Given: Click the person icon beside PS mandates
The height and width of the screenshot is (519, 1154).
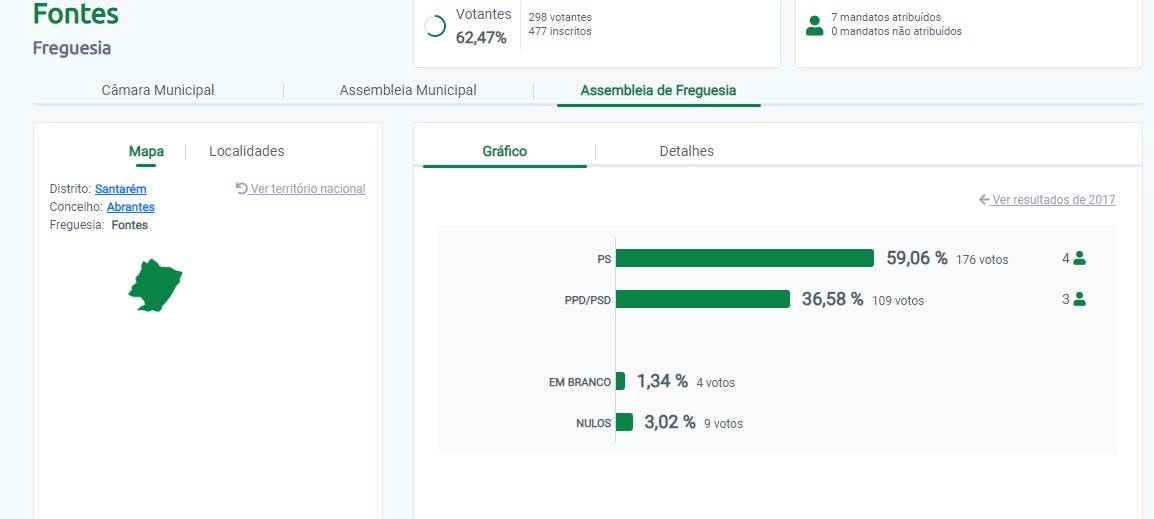Looking at the screenshot, I should tap(1079, 258).
